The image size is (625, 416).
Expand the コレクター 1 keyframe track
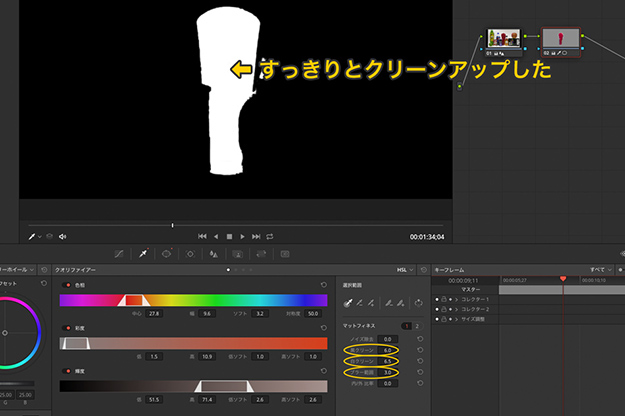455,299
